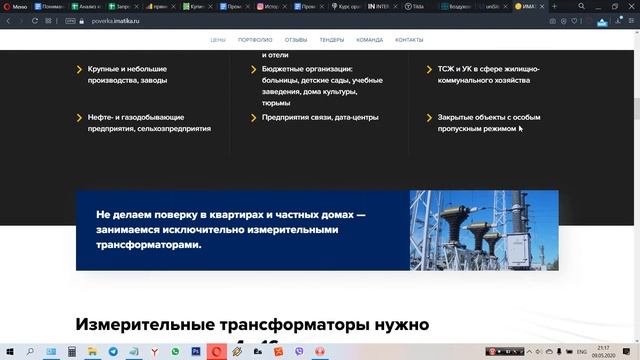Bookmark page with the heart icon
The height and width of the screenshot is (360, 640).
click(574, 21)
